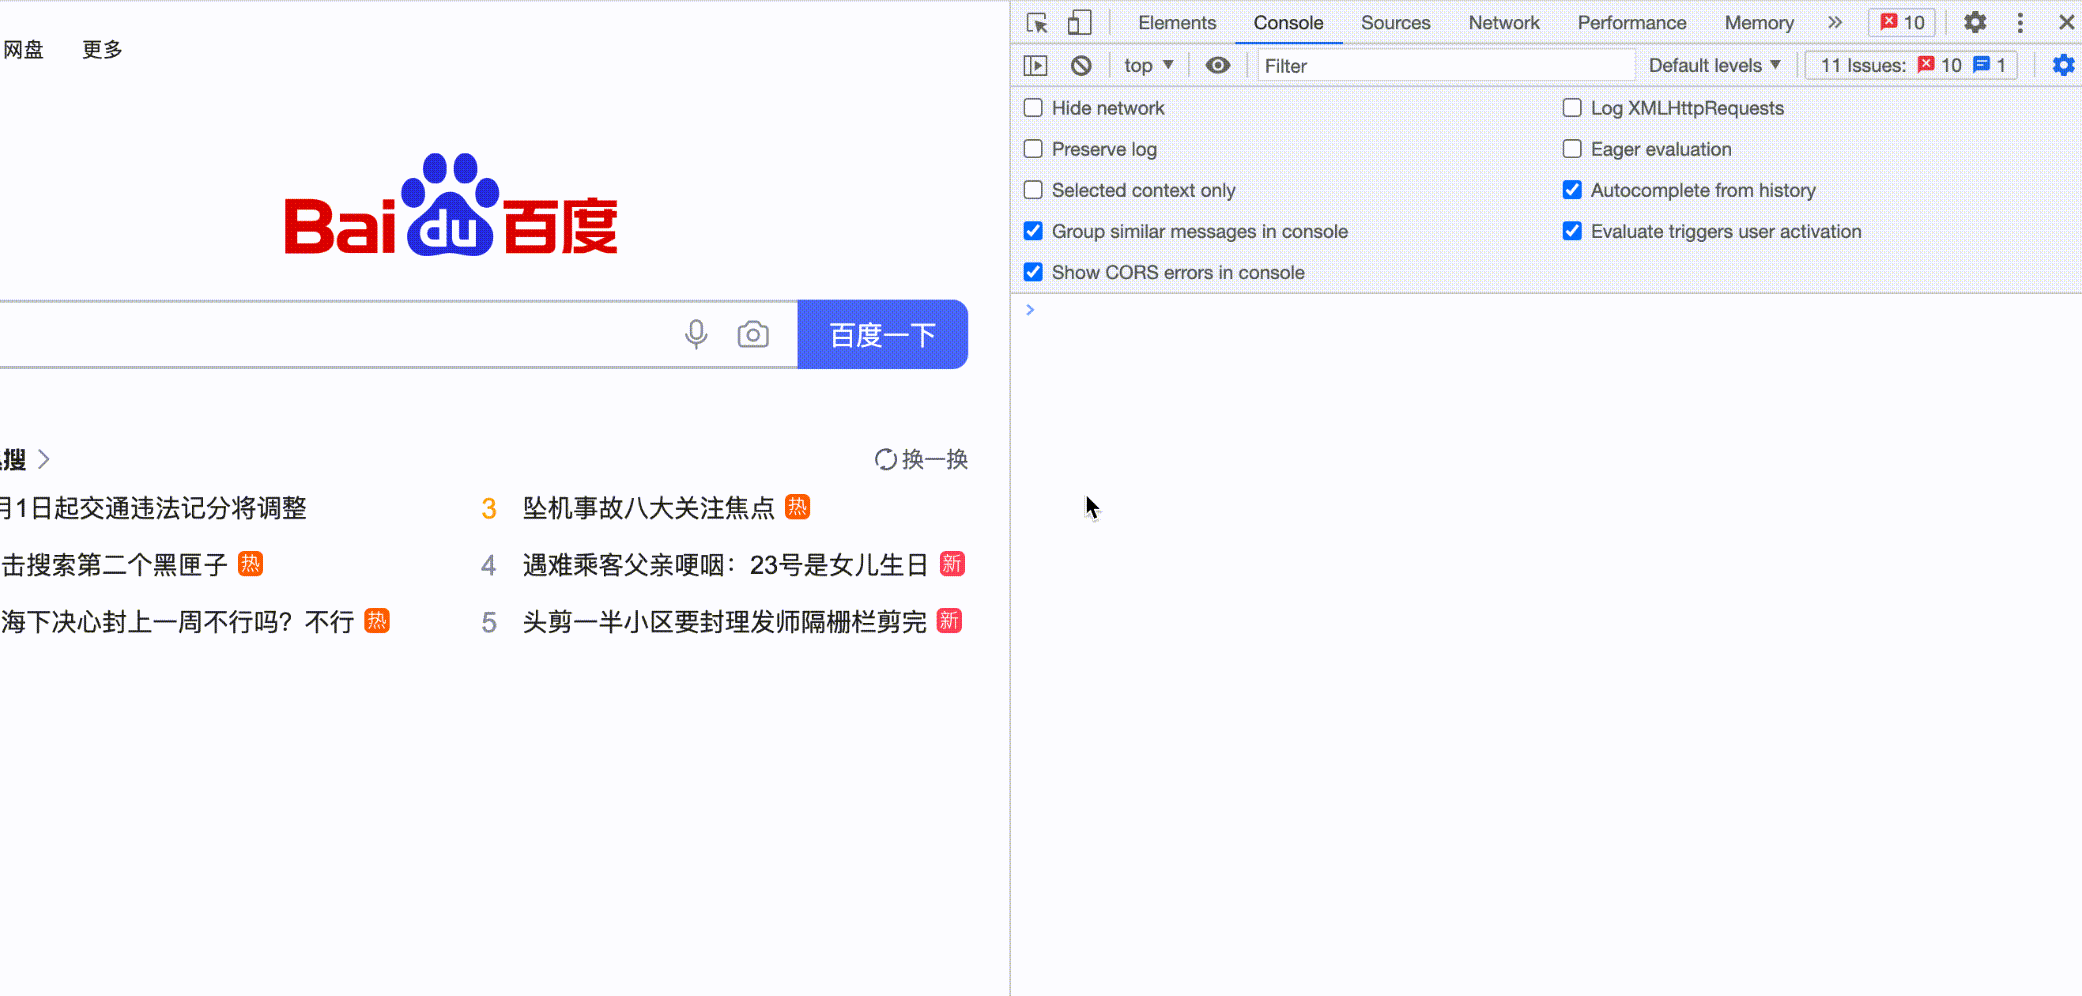The image size is (2082, 996).
Task: Clear the console
Action: (x=1081, y=64)
